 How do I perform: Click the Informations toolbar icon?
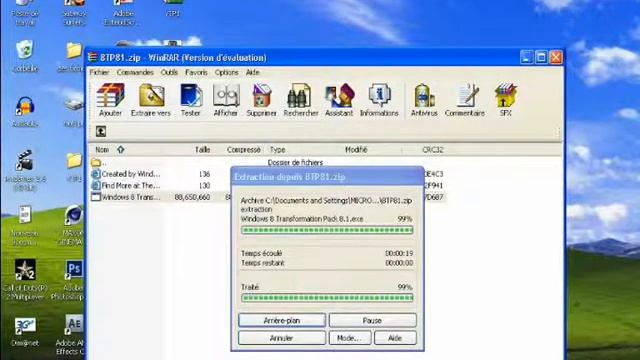coord(379,100)
